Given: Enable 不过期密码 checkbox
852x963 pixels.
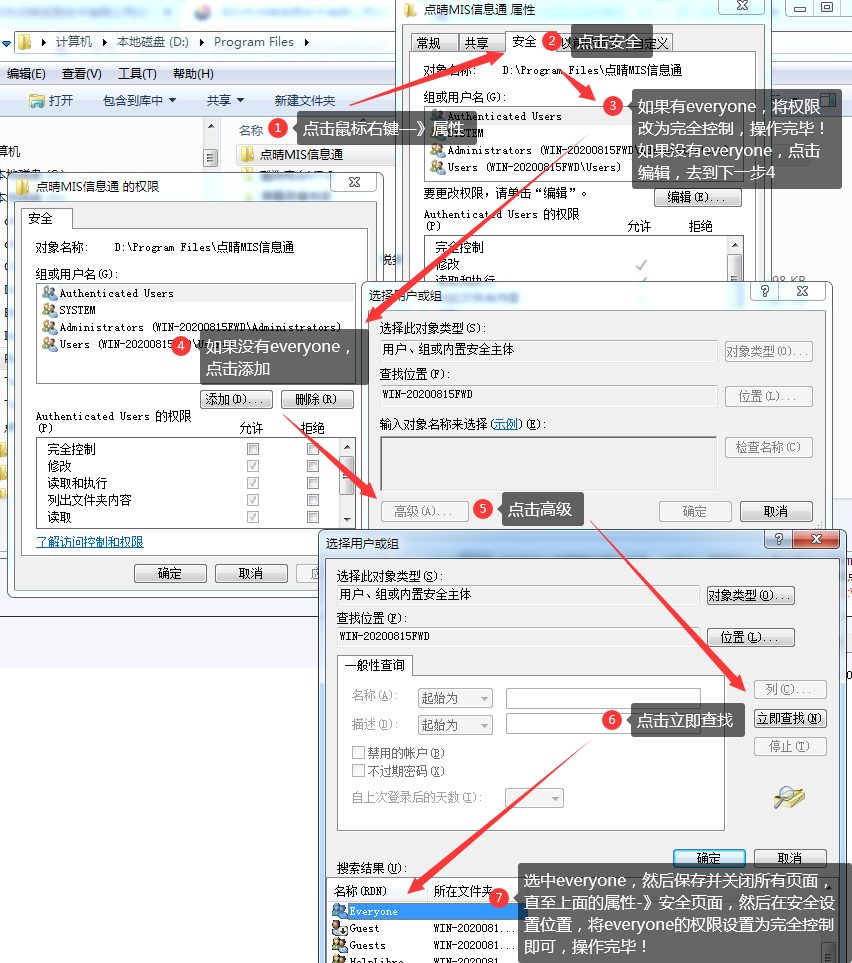Looking at the screenshot, I should [x=358, y=770].
